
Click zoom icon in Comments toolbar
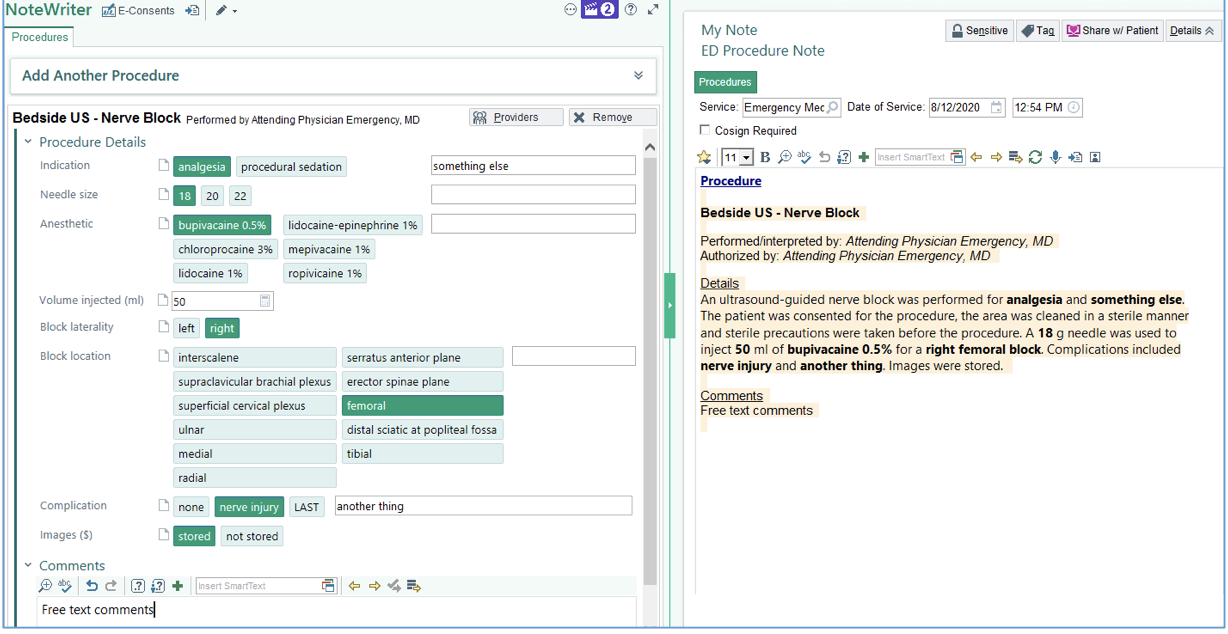tap(45, 586)
